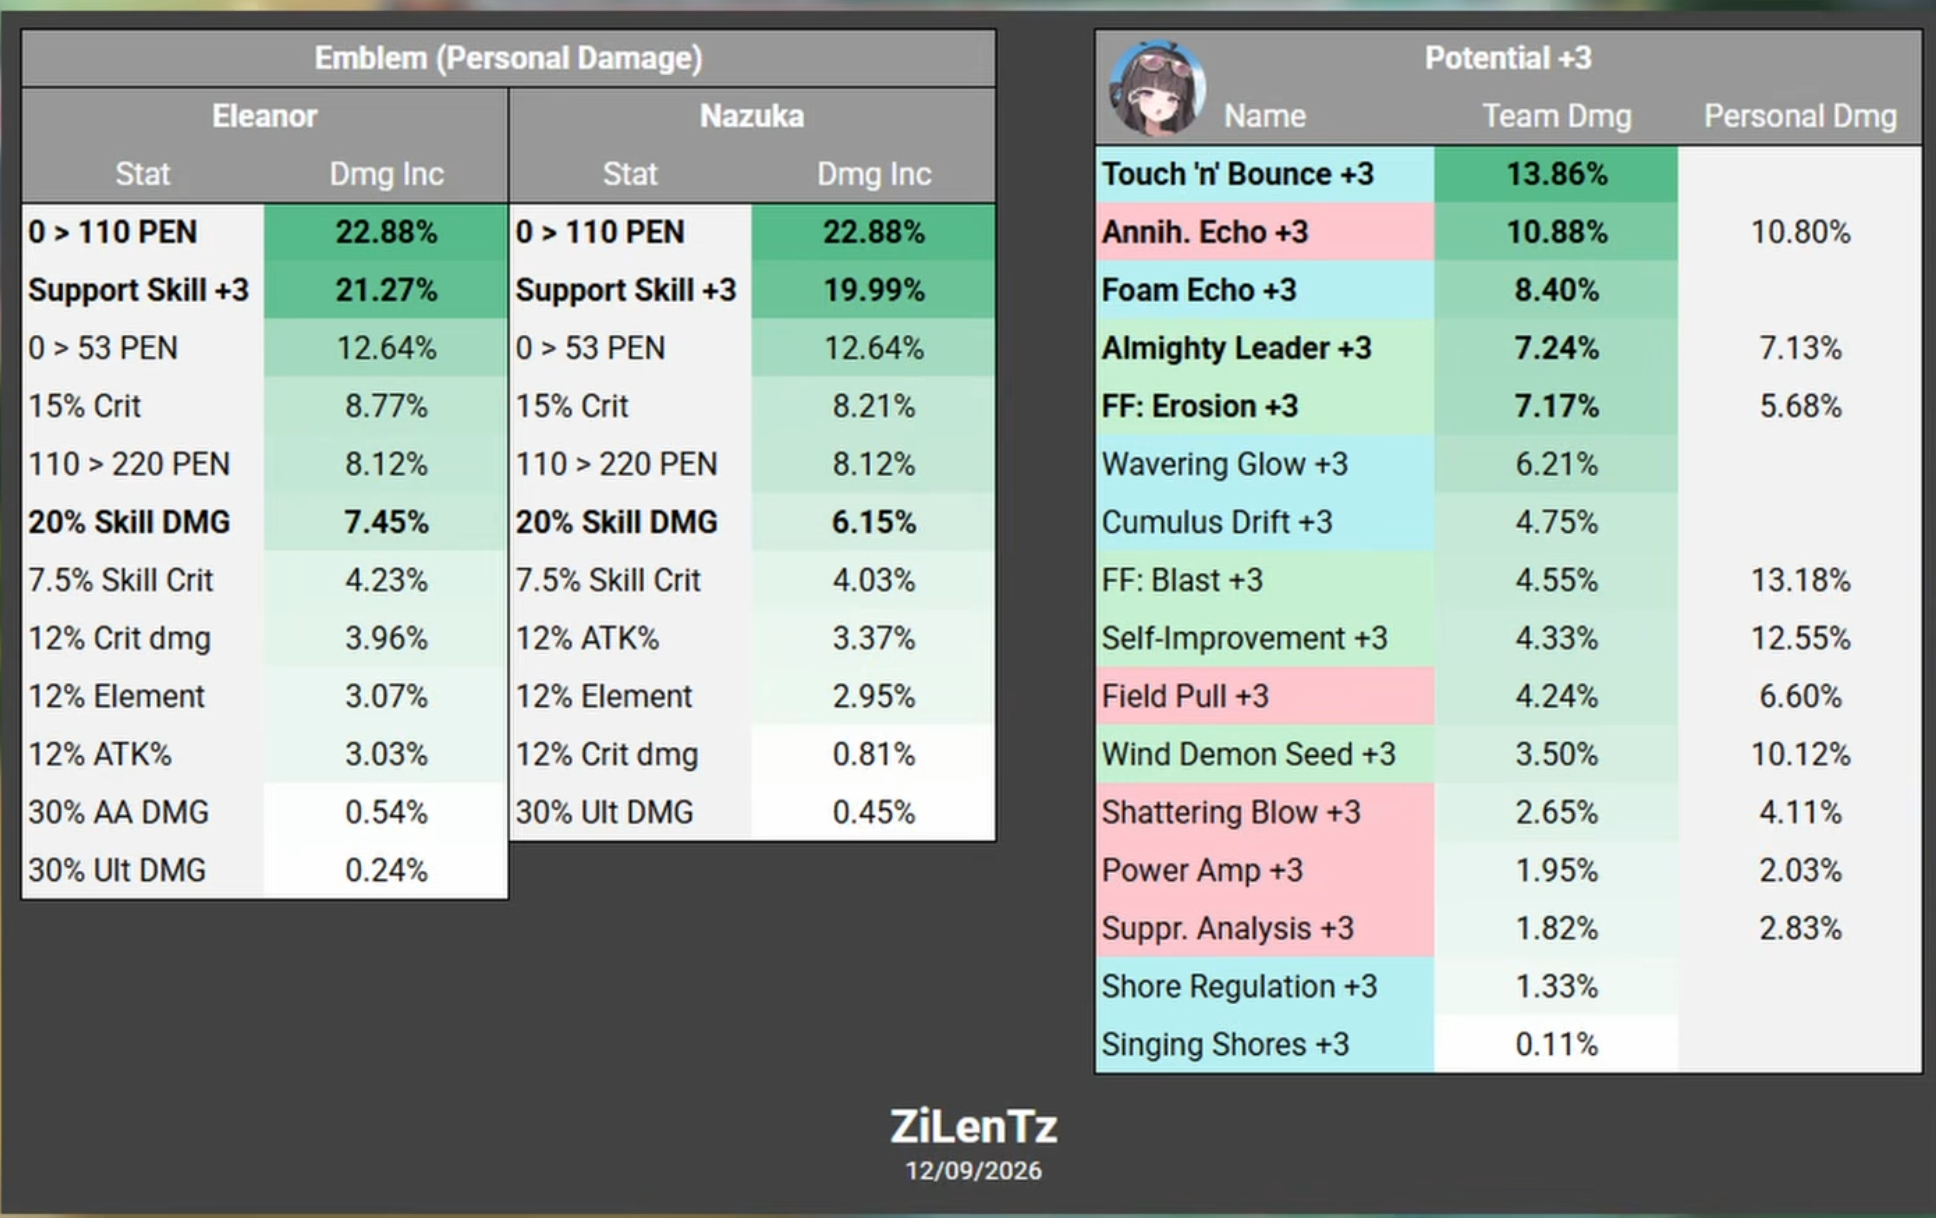Click the Personal Dmg column header
Screen dimensions: 1936x1218
tap(1800, 116)
